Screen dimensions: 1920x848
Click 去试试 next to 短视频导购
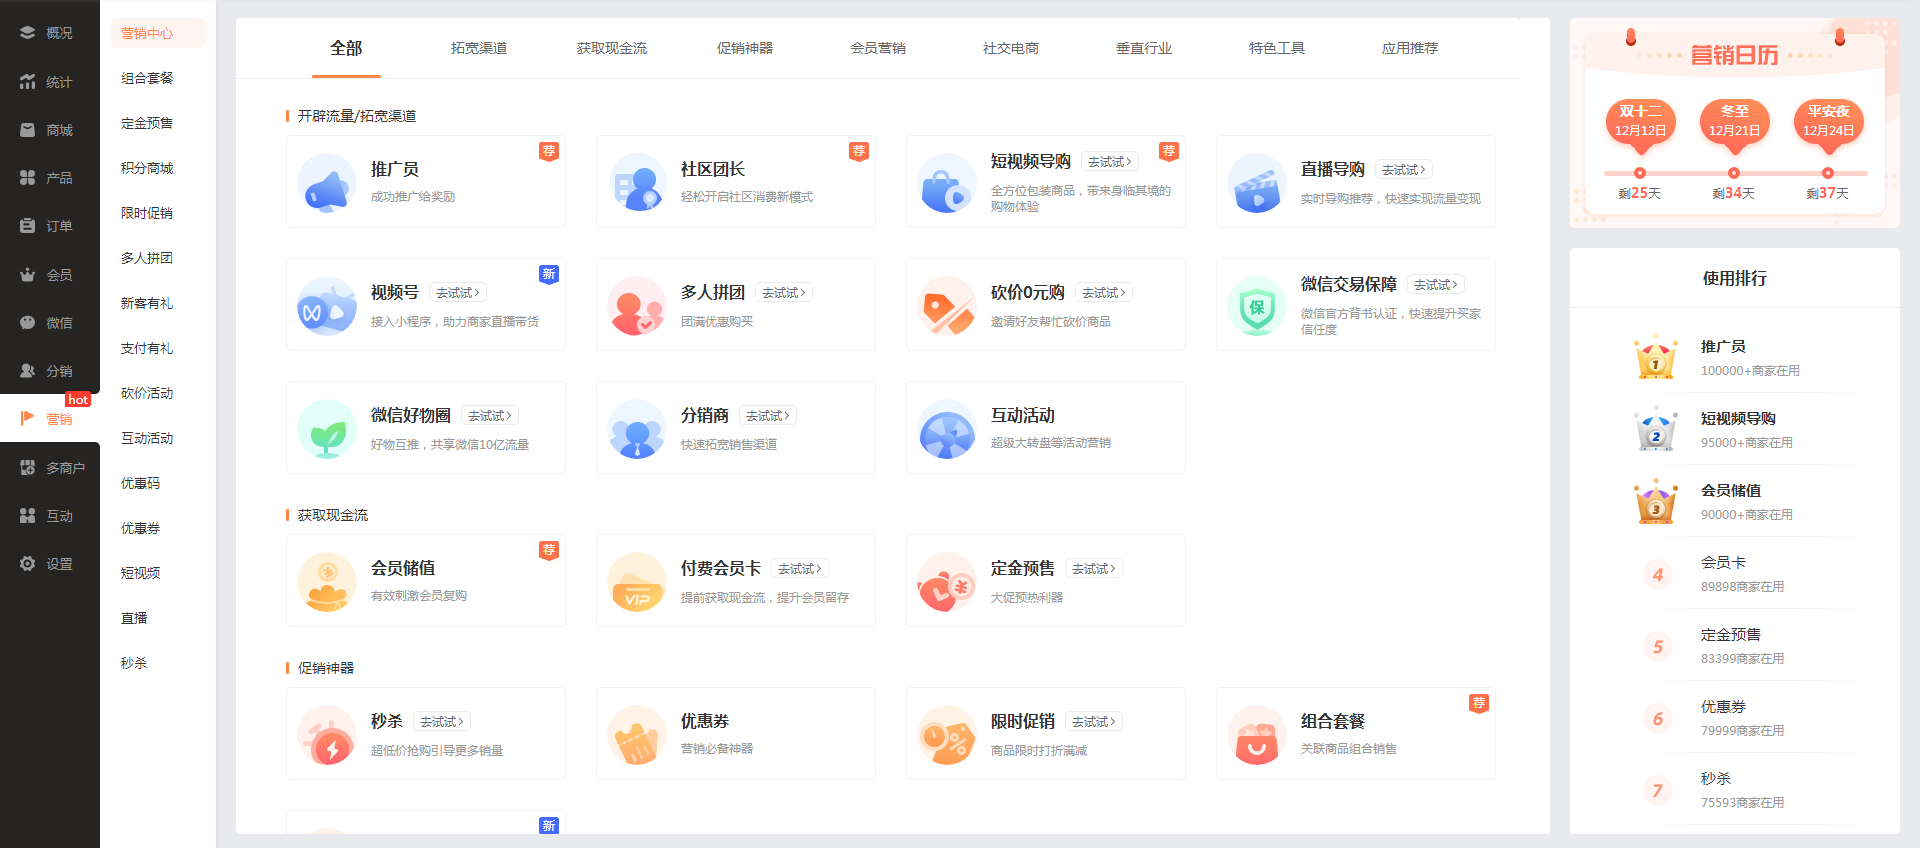1110,162
